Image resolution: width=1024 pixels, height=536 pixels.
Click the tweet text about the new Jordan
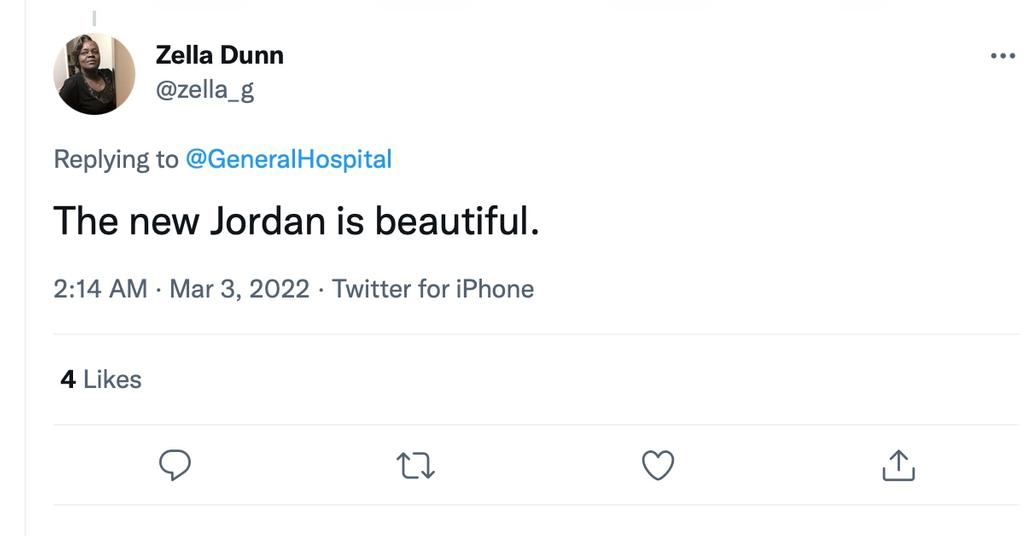pos(296,221)
